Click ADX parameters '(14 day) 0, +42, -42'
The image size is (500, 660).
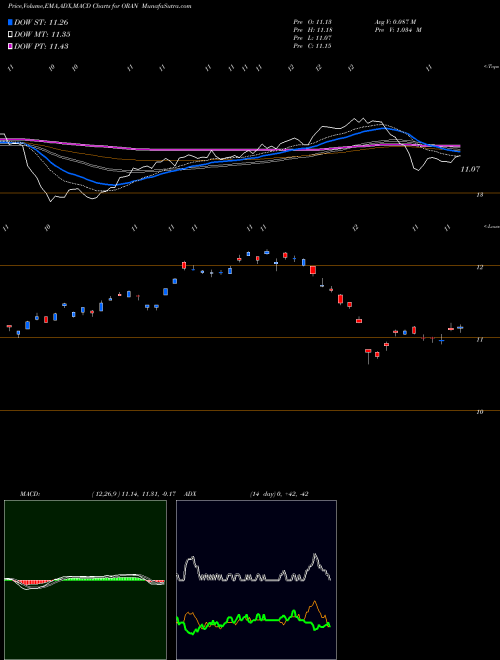point(279,494)
